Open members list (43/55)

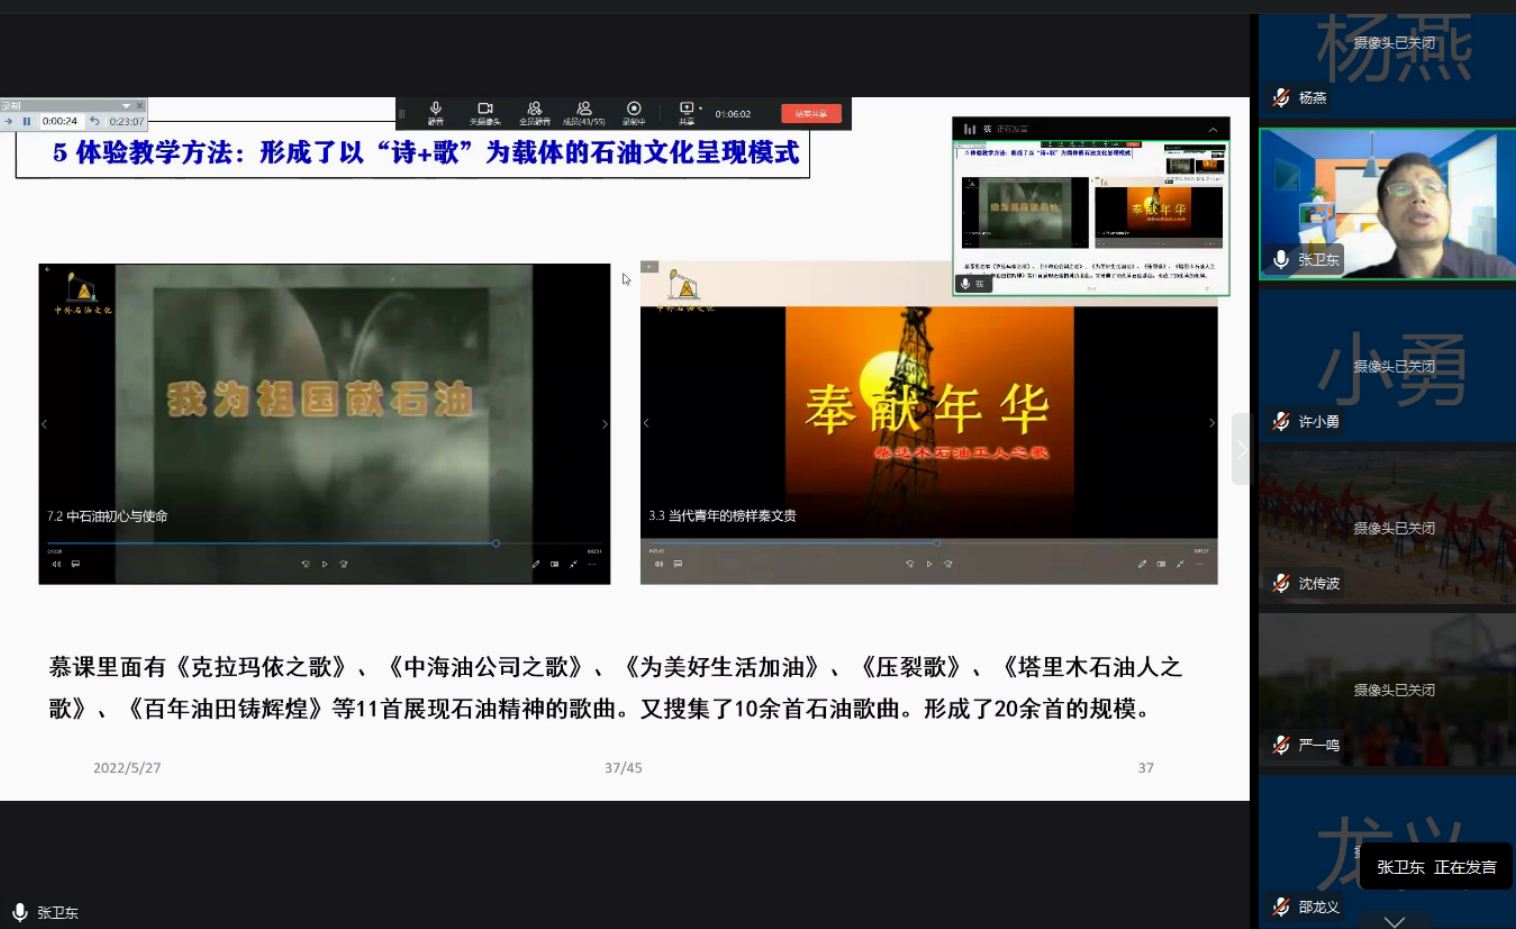point(584,111)
